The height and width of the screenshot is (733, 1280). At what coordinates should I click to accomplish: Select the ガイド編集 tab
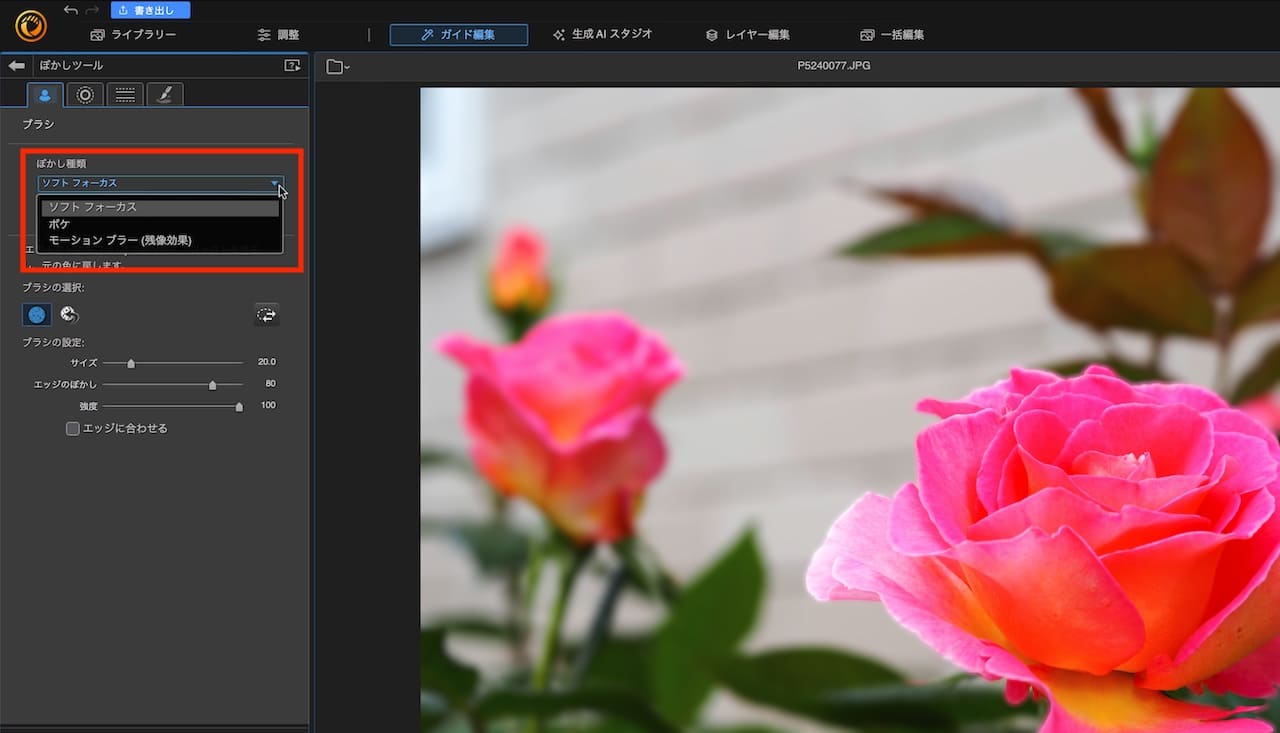pos(459,35)
